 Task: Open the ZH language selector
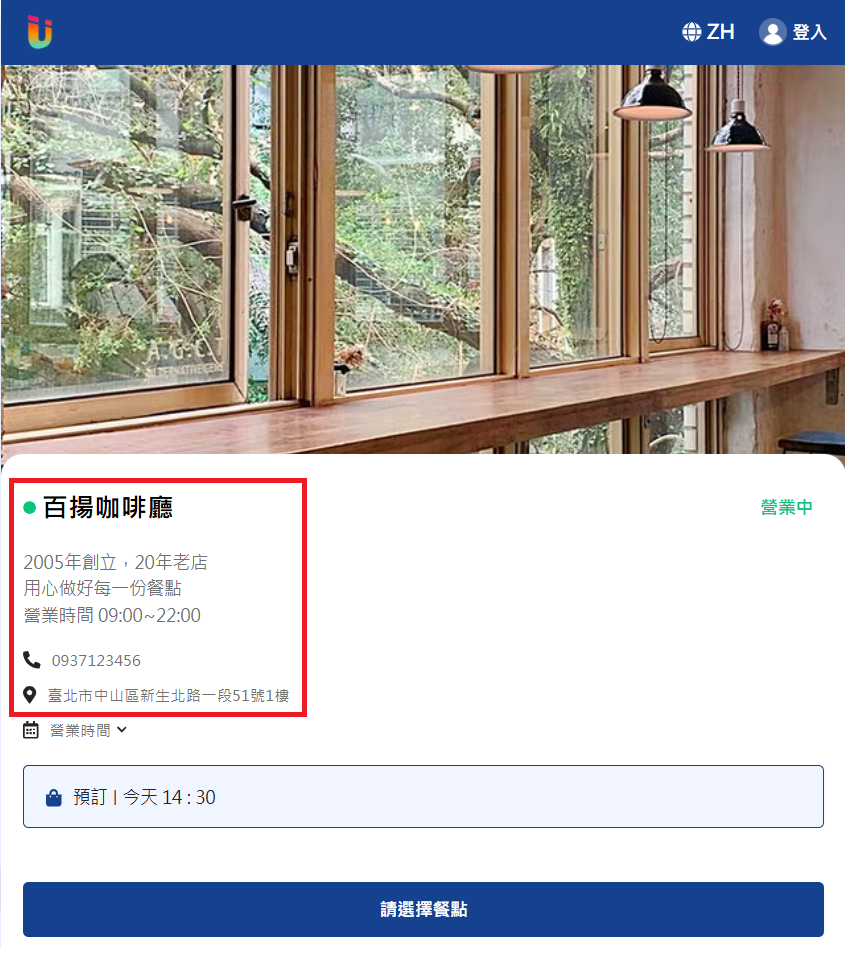[x=720, y=32]
